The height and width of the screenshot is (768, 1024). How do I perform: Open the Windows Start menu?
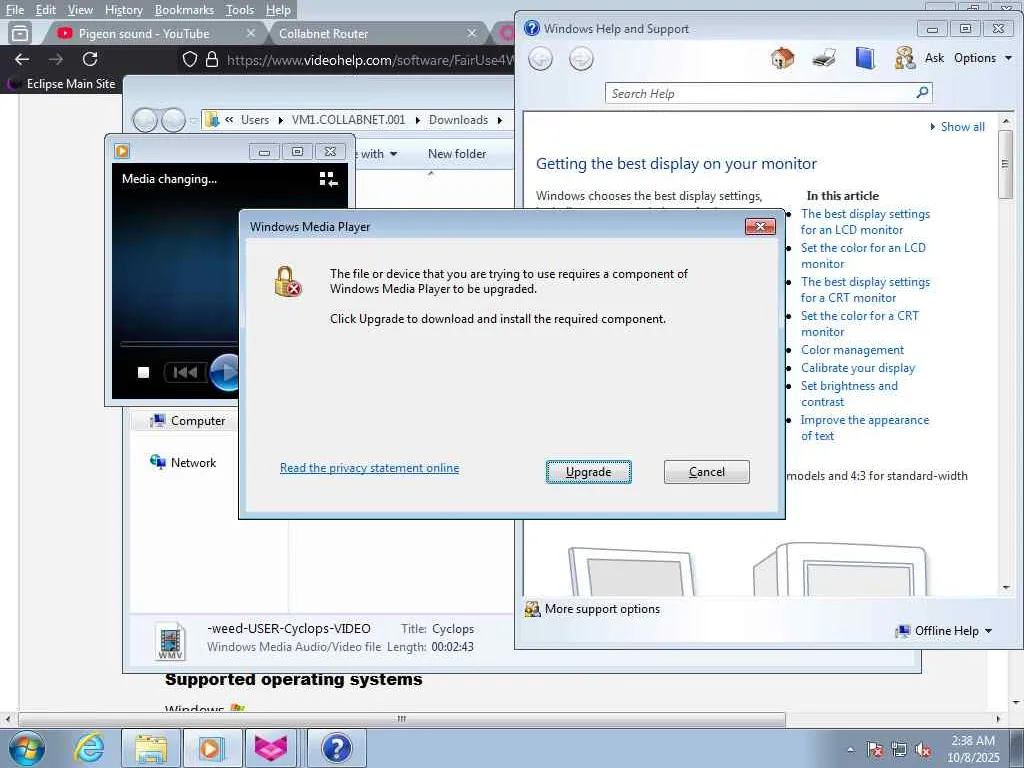pos(27,748)
